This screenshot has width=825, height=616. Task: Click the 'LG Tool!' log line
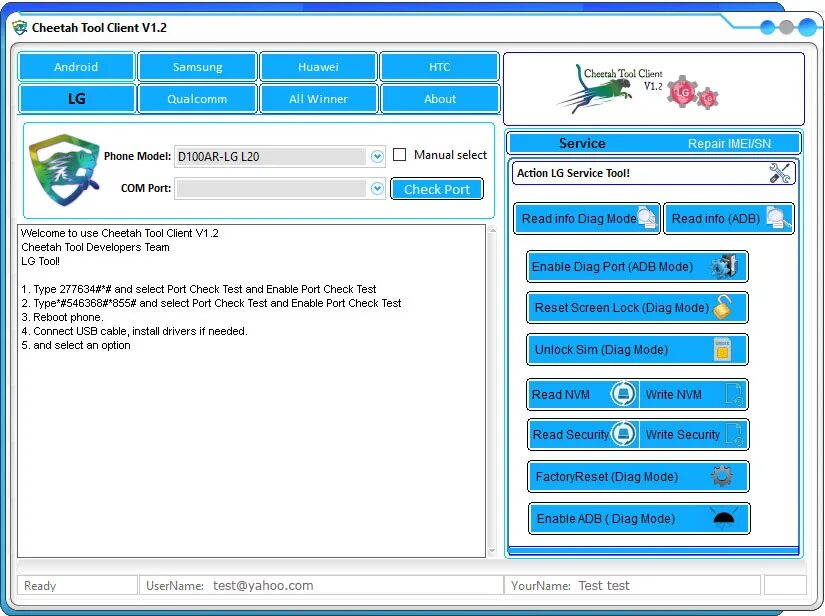pyautogui.click(x=41, y=261)
